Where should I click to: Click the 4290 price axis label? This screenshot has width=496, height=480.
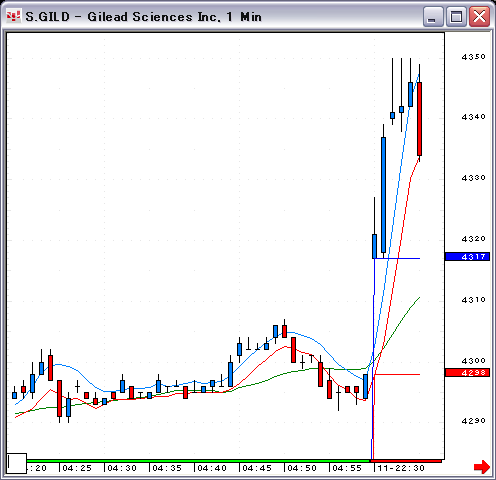(473, 421)
